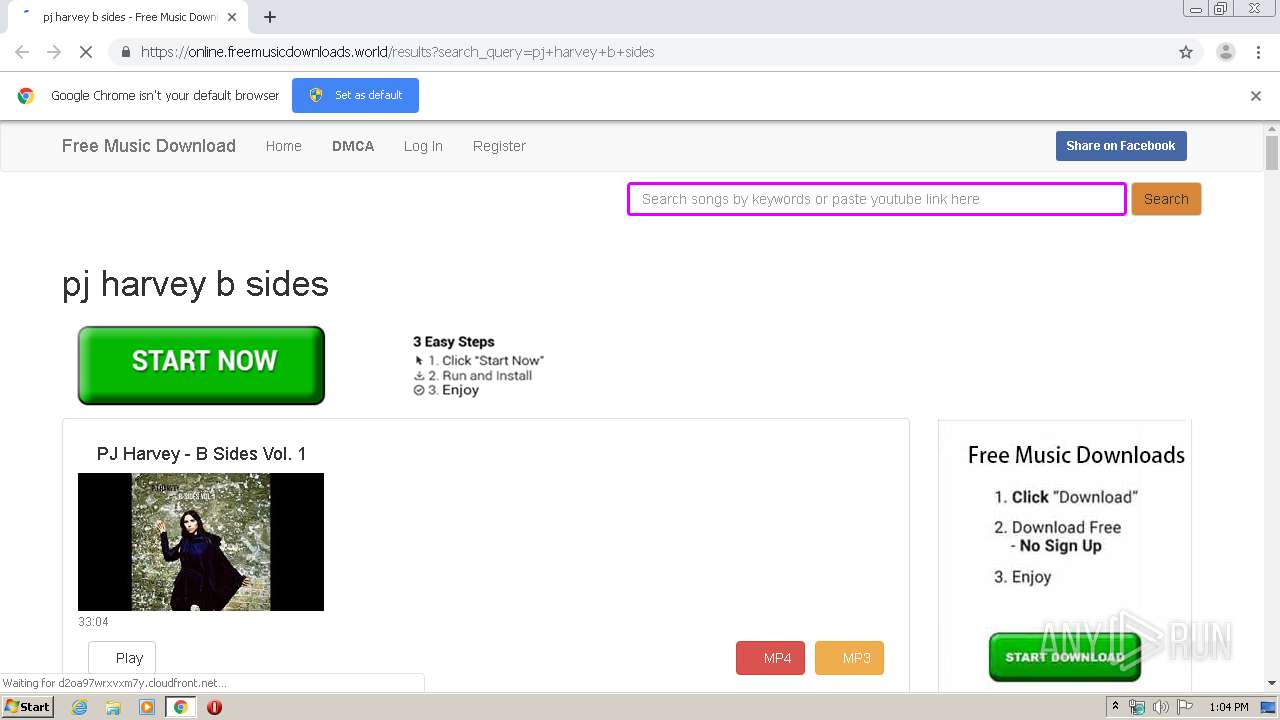Open a new browser tab
The image size is (1280, 720).
click(x=270, y=17)
